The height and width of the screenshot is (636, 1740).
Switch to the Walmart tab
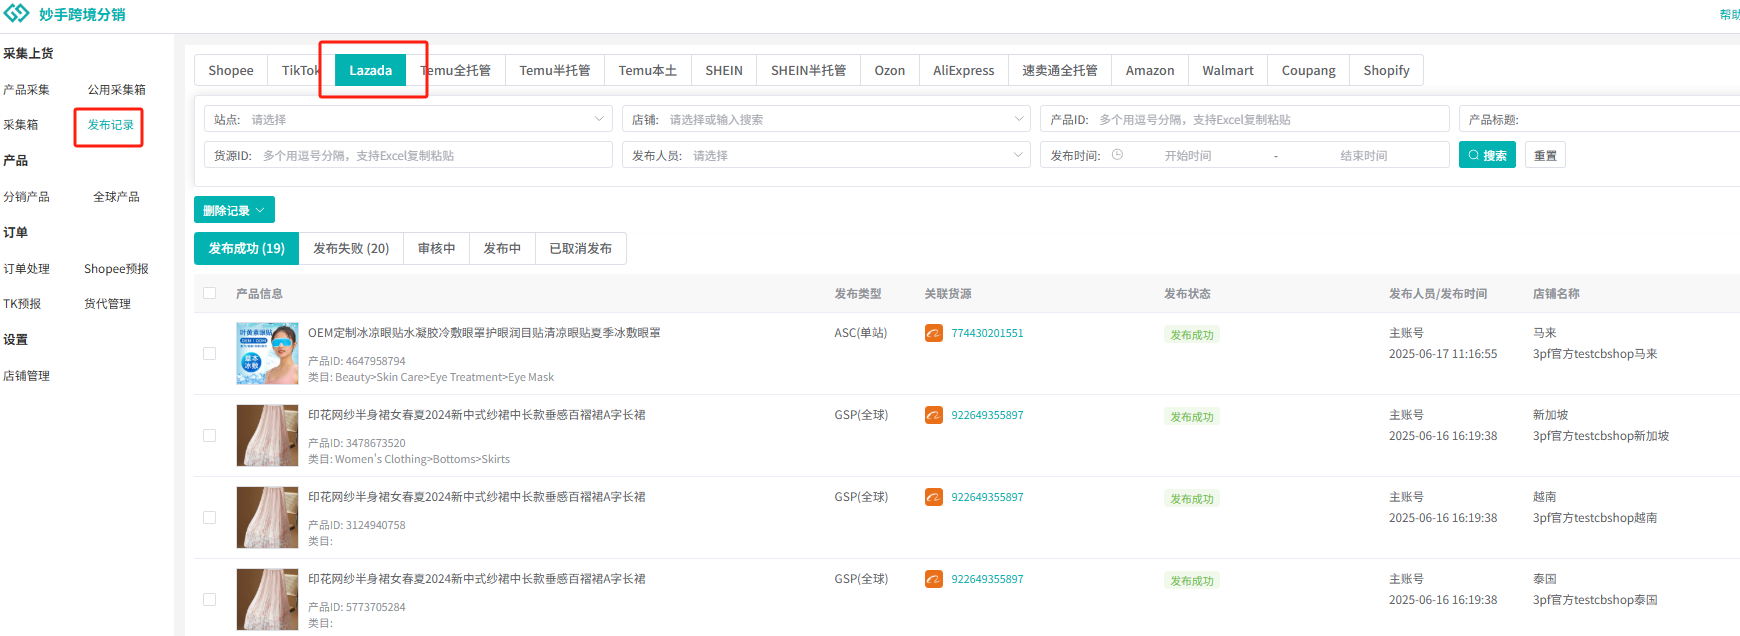pos(1228,70)
